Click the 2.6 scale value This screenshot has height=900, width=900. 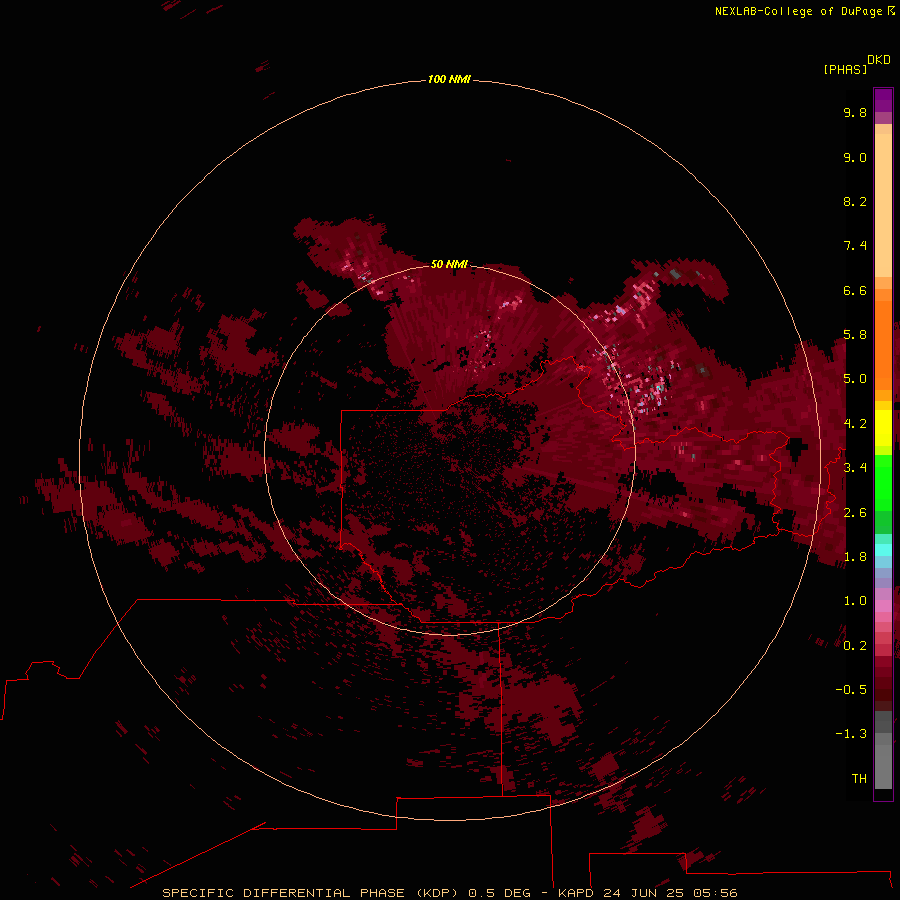point(855,512)
